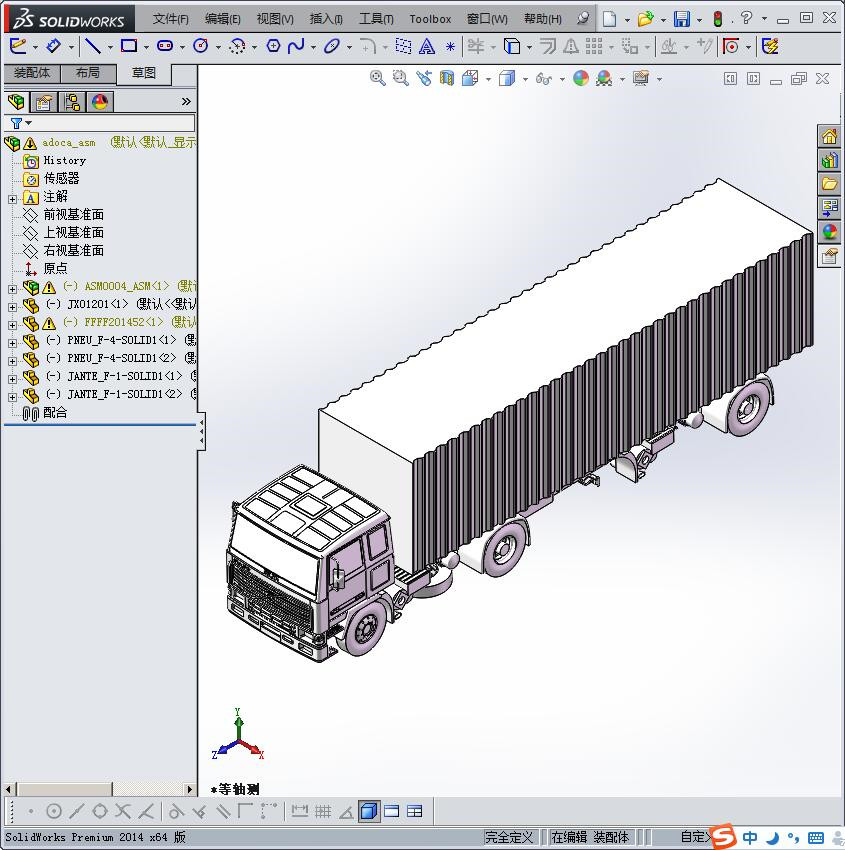
Task: Open the FeatureManager design tree tab
Action: tap(16, 102)
